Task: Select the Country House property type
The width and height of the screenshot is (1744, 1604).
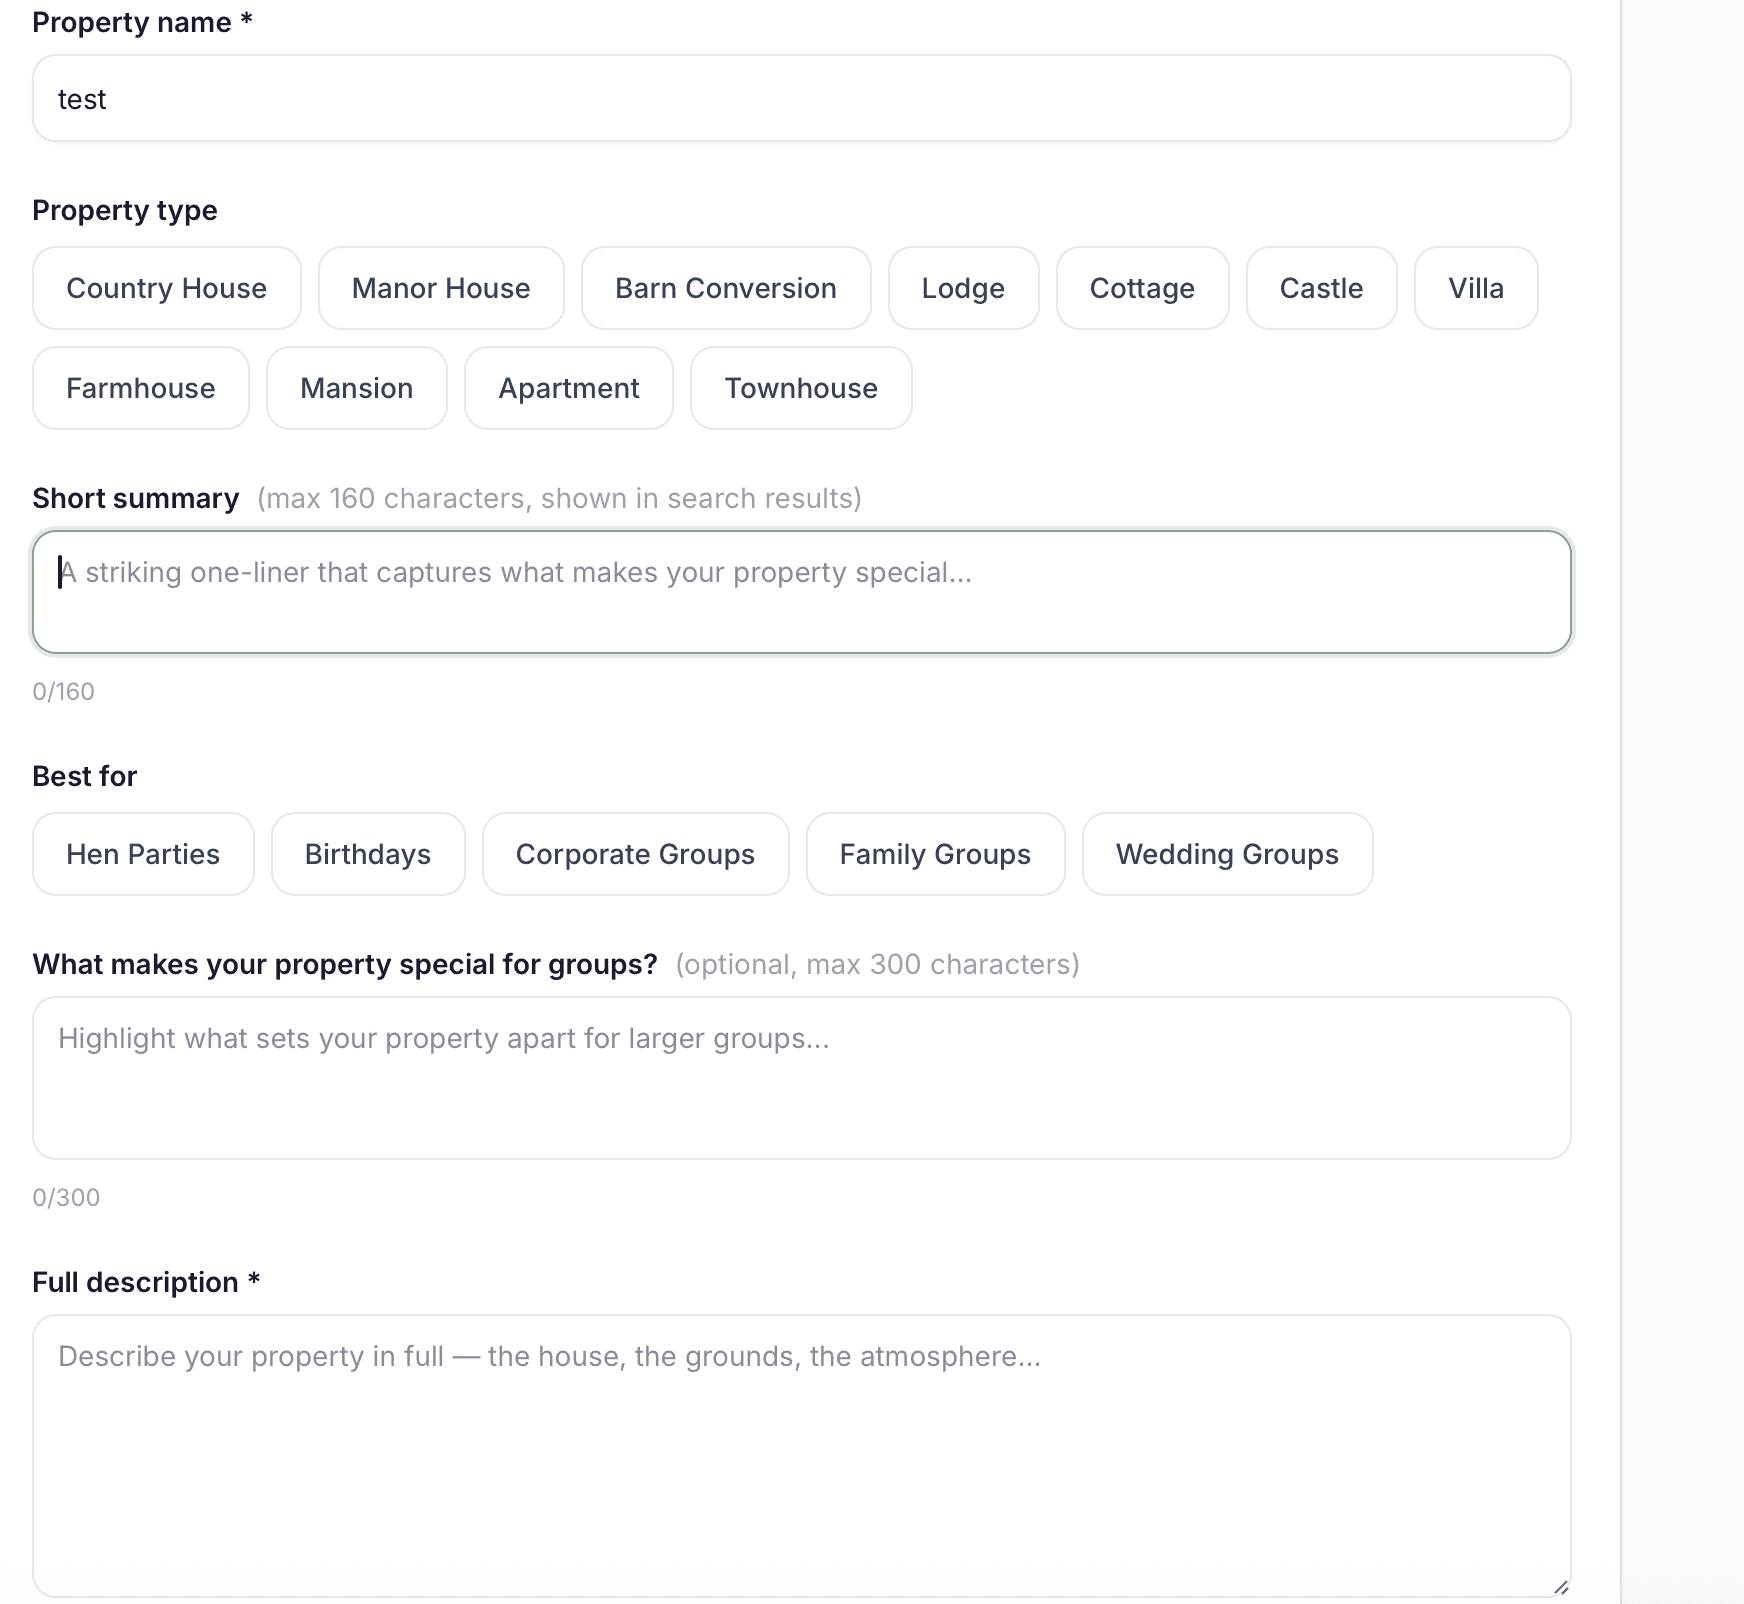Action: [x=166, y=288]
